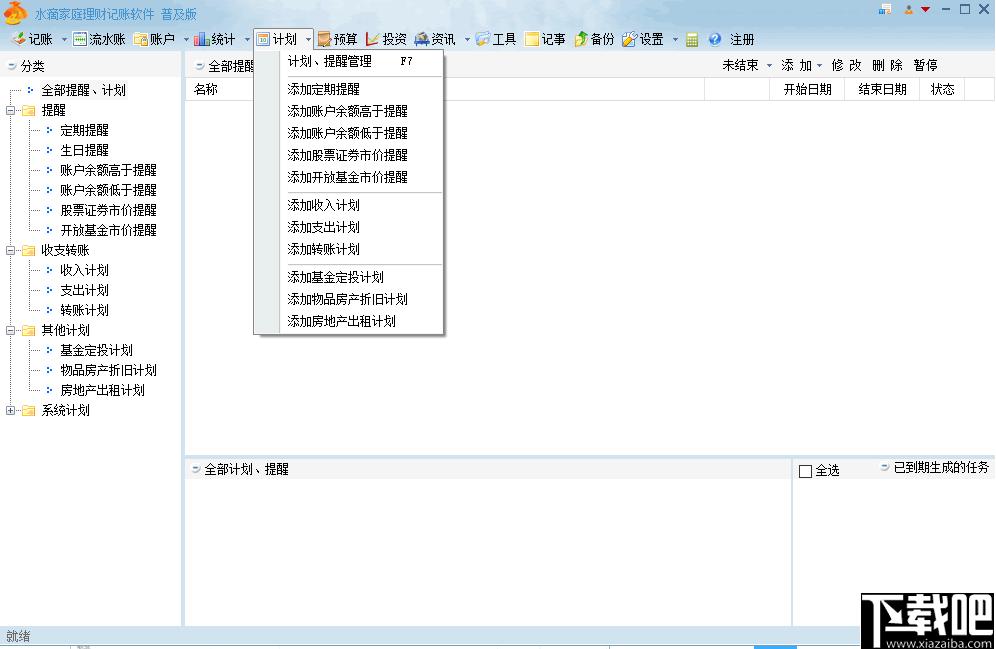
Task: Click the 其他计划 folder icon in tree
Action: click(x=29, y=330)
